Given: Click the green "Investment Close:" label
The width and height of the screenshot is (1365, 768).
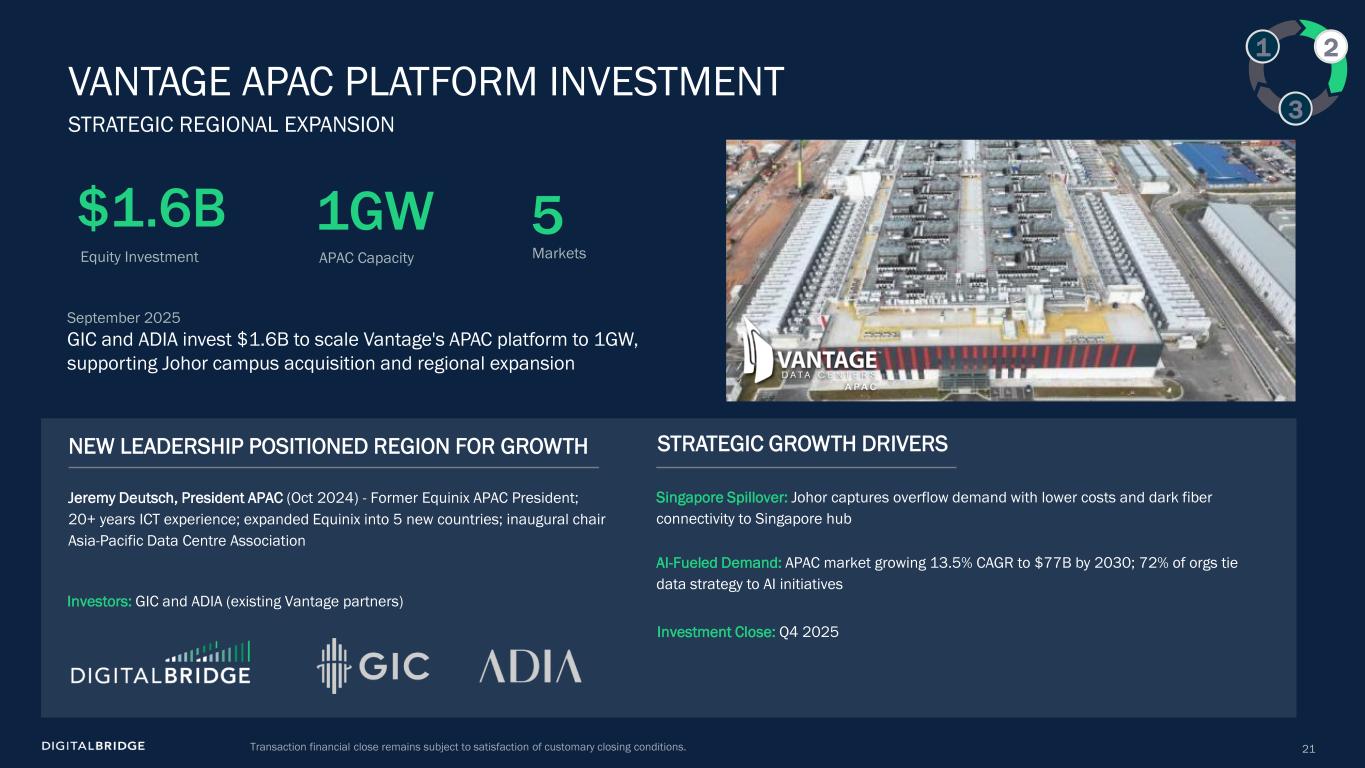Looking at the screenshot, I should click(x=716, y=632).
